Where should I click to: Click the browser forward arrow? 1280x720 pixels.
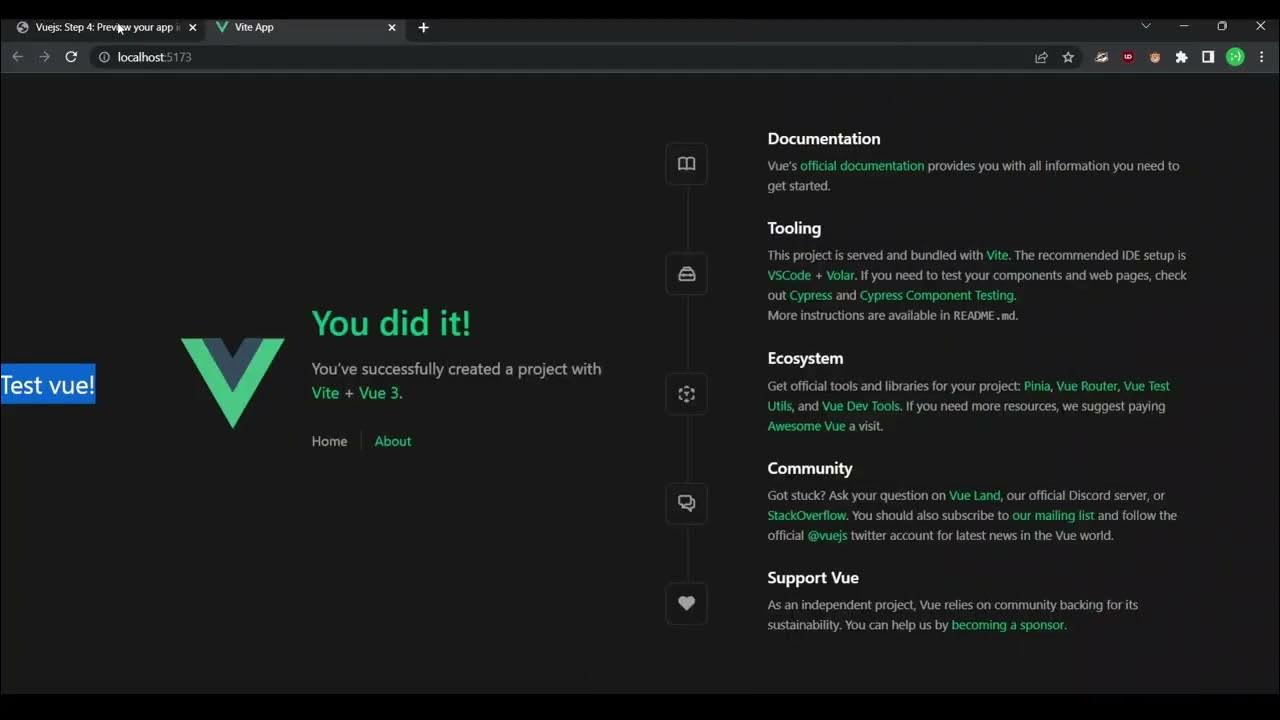(x=44, y=57)
